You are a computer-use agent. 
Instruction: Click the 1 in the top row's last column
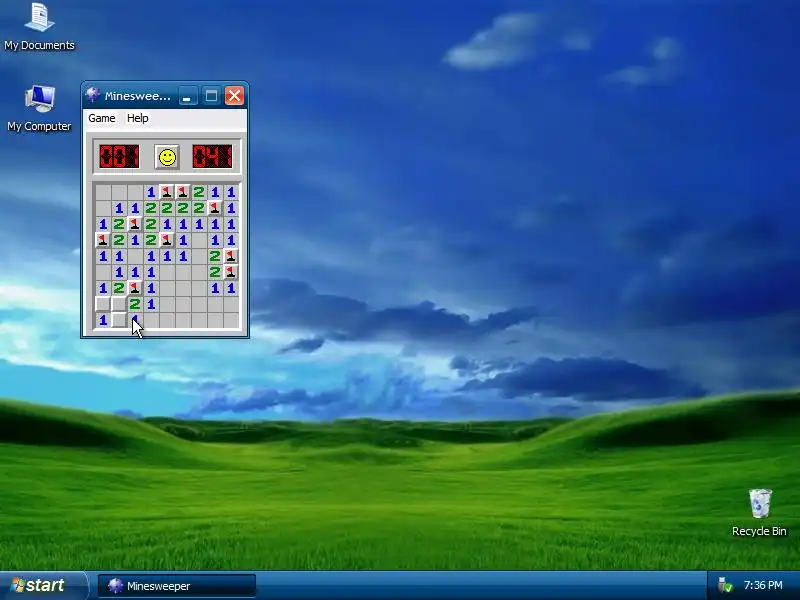click(x=231, y=192)
